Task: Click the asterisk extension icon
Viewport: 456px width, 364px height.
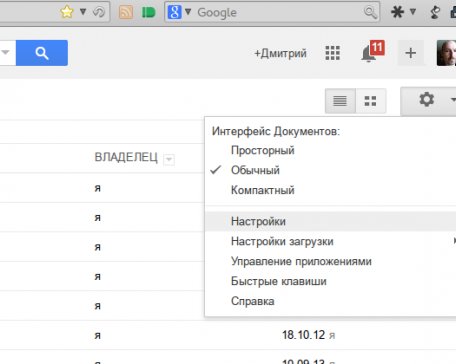Action: (x=397, y=12)
